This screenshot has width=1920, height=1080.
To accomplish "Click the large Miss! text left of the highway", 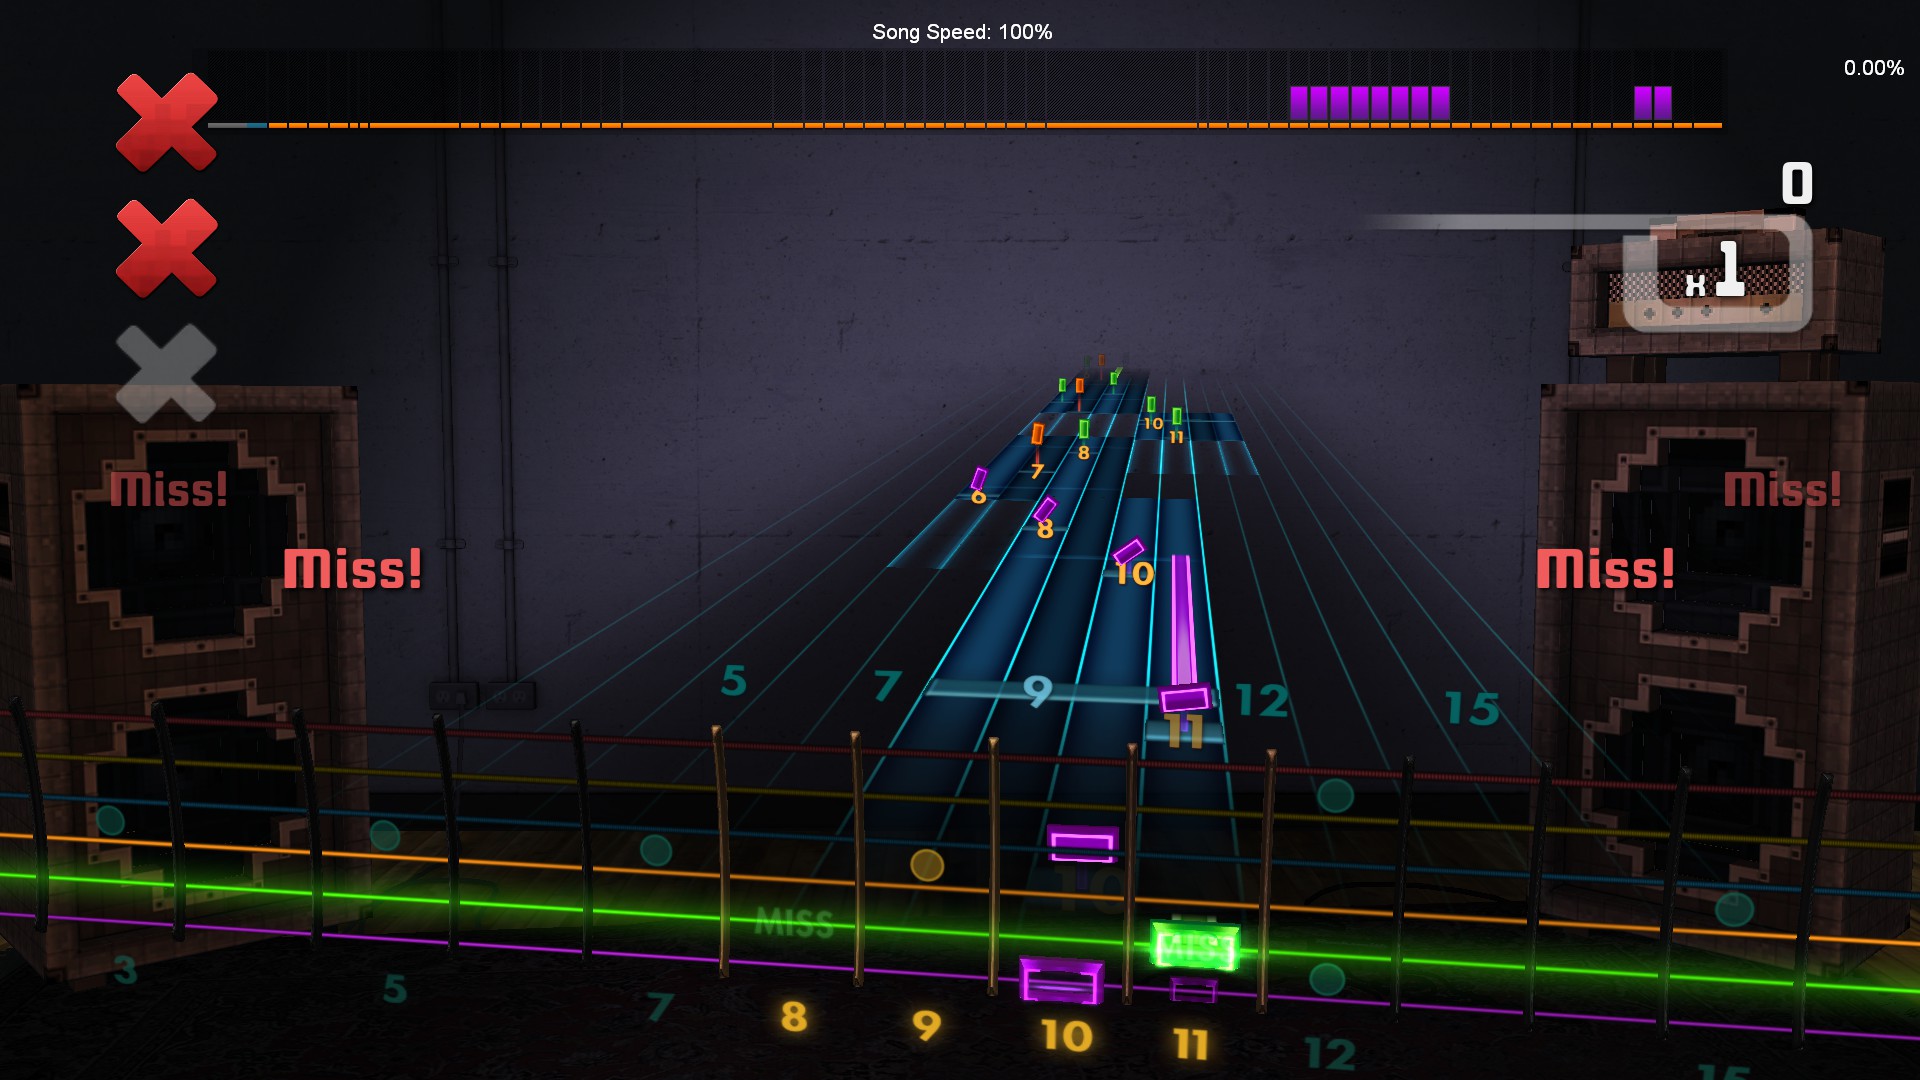I will [353, 568].
